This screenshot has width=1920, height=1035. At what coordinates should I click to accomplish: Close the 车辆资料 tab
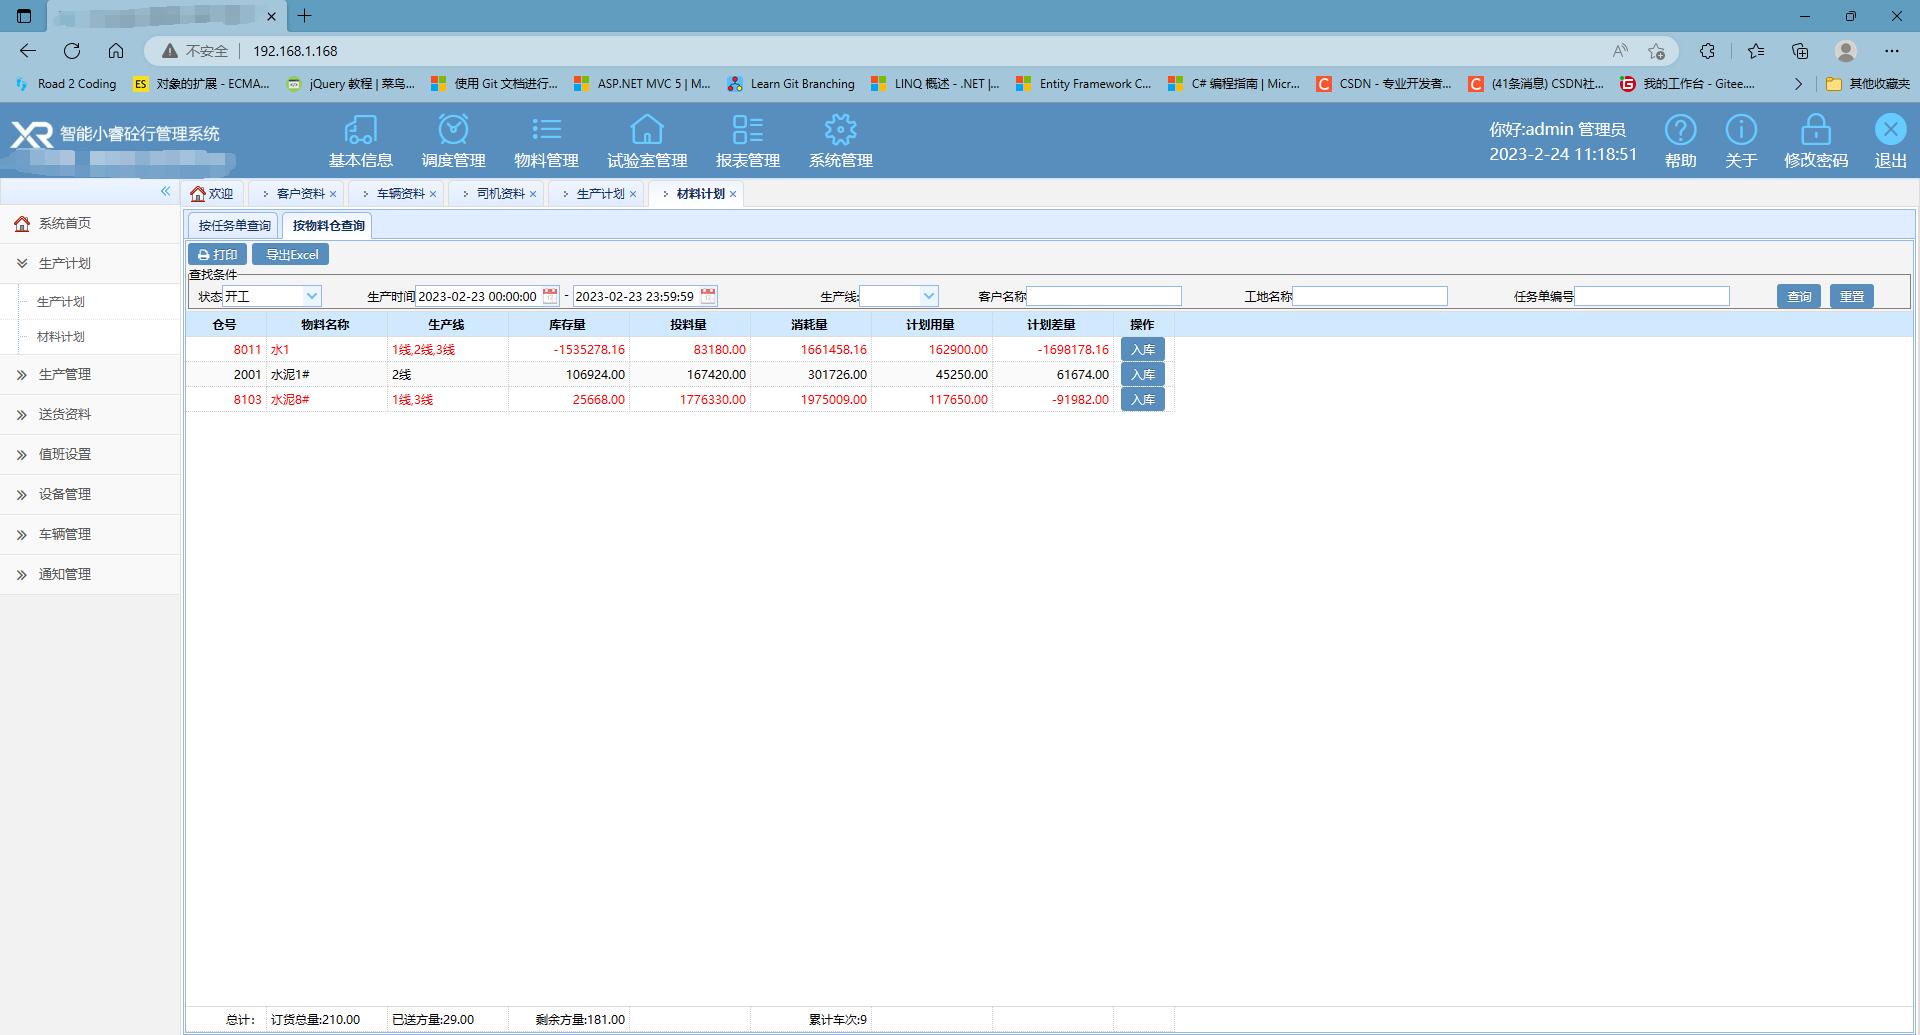click(x=433, y=194)
